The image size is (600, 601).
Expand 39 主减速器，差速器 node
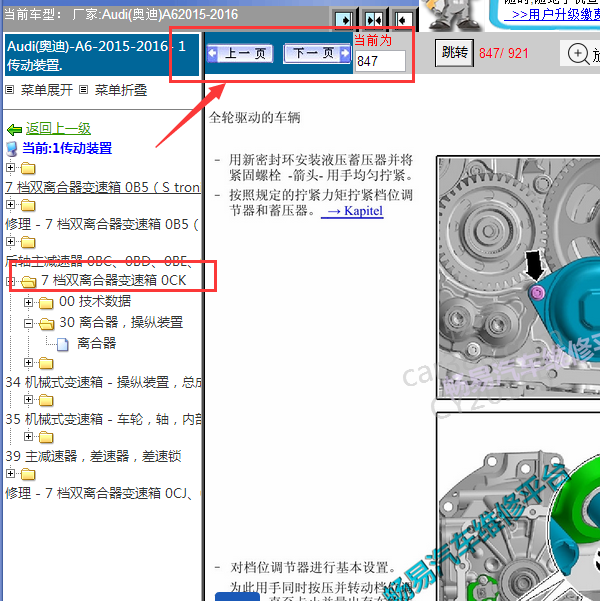[x=28, y=436]
